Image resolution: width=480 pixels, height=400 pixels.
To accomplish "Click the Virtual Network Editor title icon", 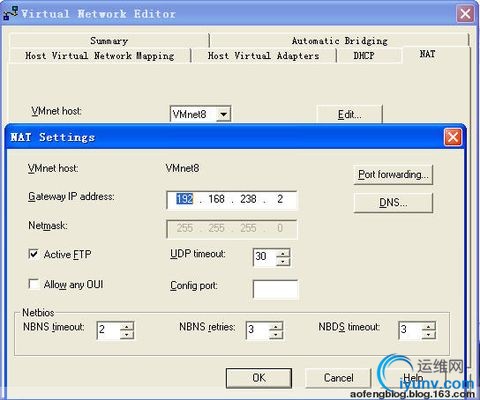I will pyautogui.click(x=10, y=14).
